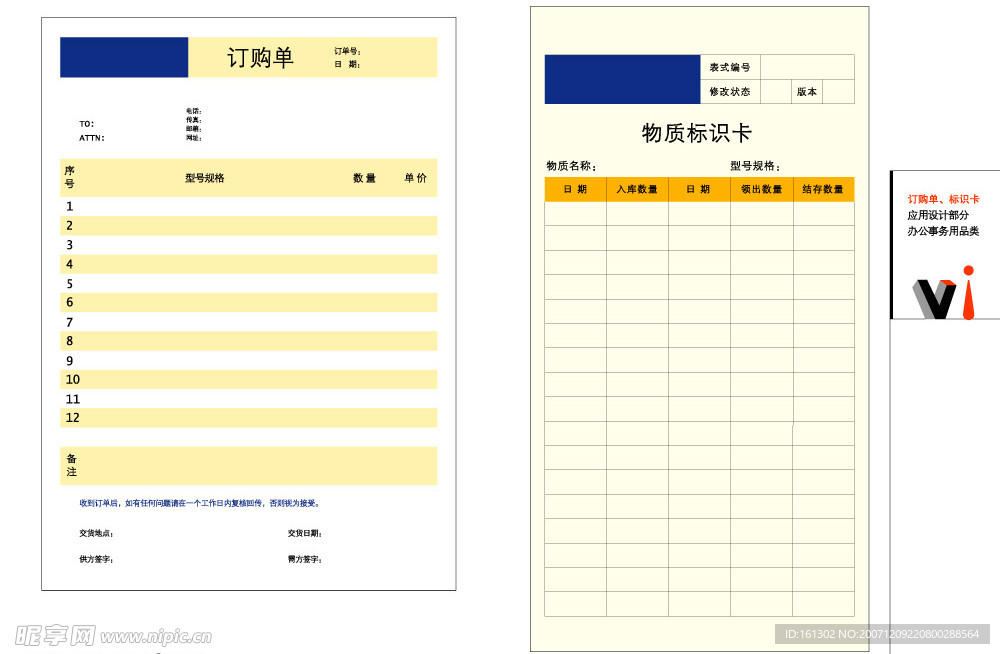Select row number 7 in the order table
Image resolution: width=1000 pixels, height=654 pixels.
pyautogui.click(x=249, y=322)
